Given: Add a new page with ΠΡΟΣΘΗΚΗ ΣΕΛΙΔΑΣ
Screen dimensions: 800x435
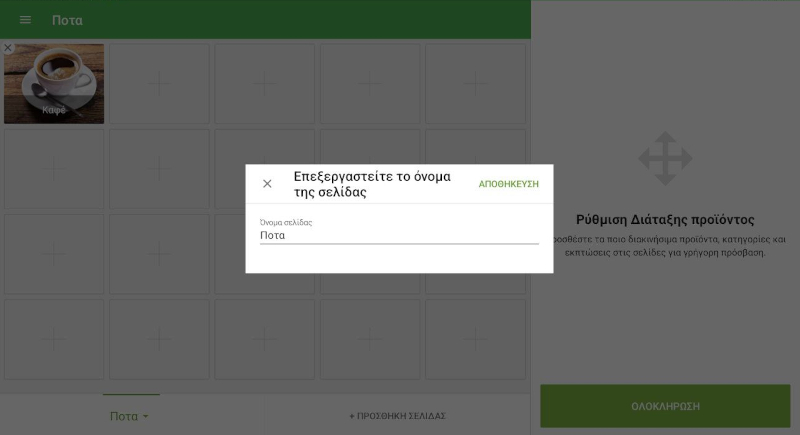Looking at the screenshot, I should pos(397,416).
